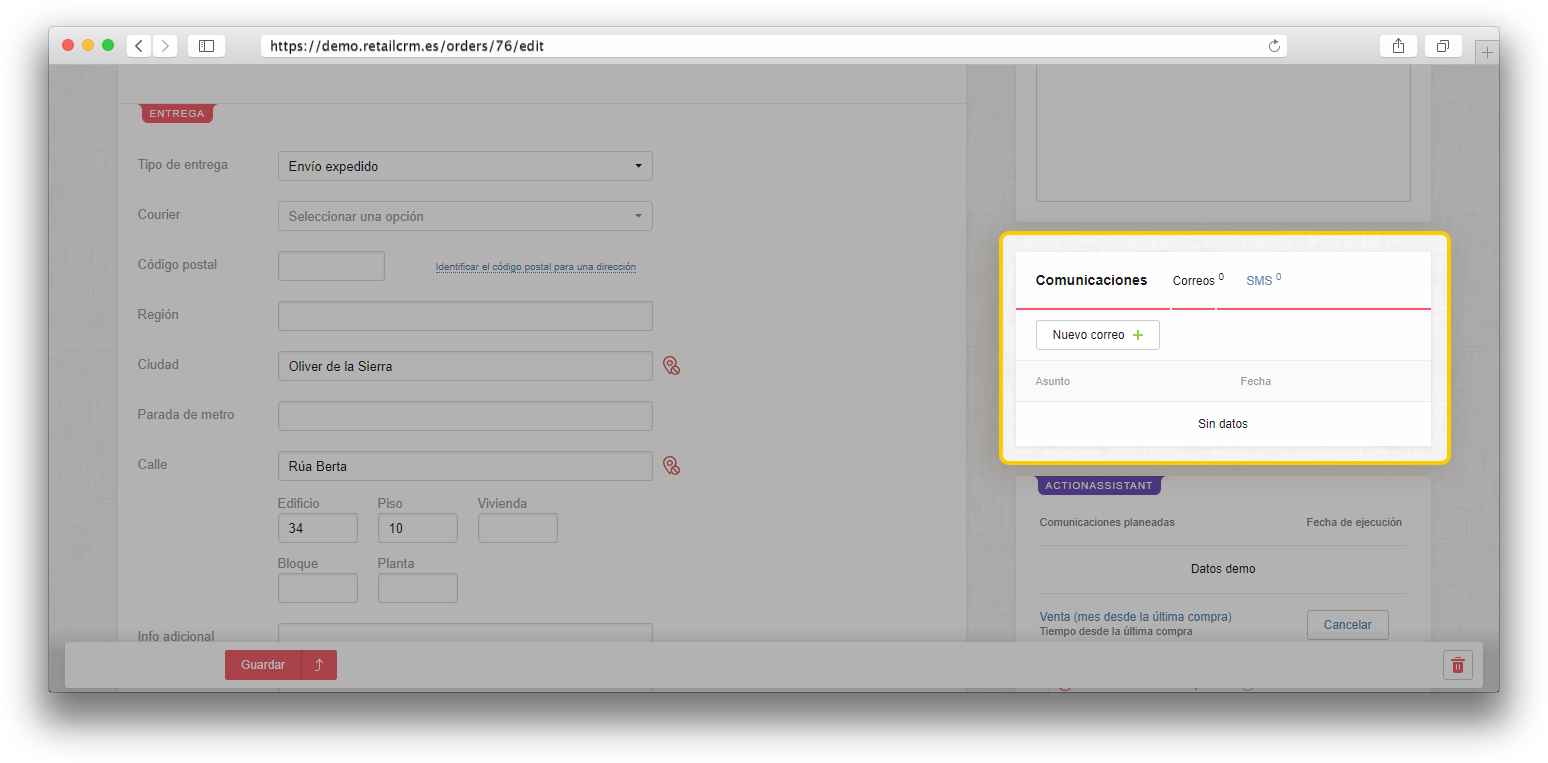Screen dimensions: 1548x763
Task: Open a new tab with plus button
Action: click(1487, 53)
